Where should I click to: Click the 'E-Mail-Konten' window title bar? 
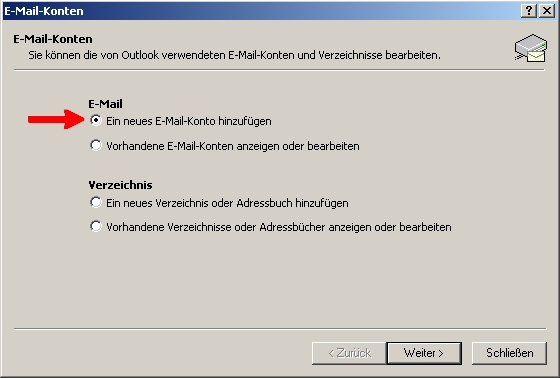point(261,11)
